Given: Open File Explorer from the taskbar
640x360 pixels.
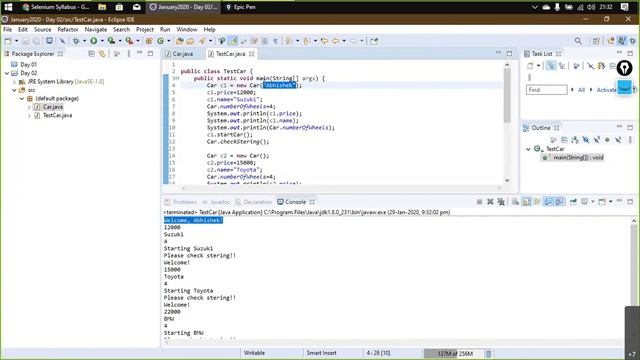Looking at the screenshot, I should tap(102, 7).
